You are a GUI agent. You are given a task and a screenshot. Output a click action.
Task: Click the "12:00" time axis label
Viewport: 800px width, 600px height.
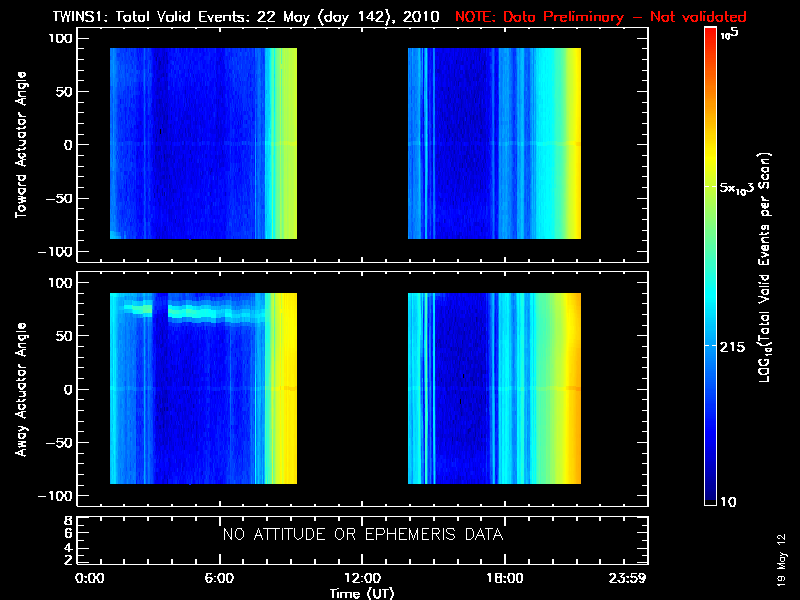tap(362, 578)
